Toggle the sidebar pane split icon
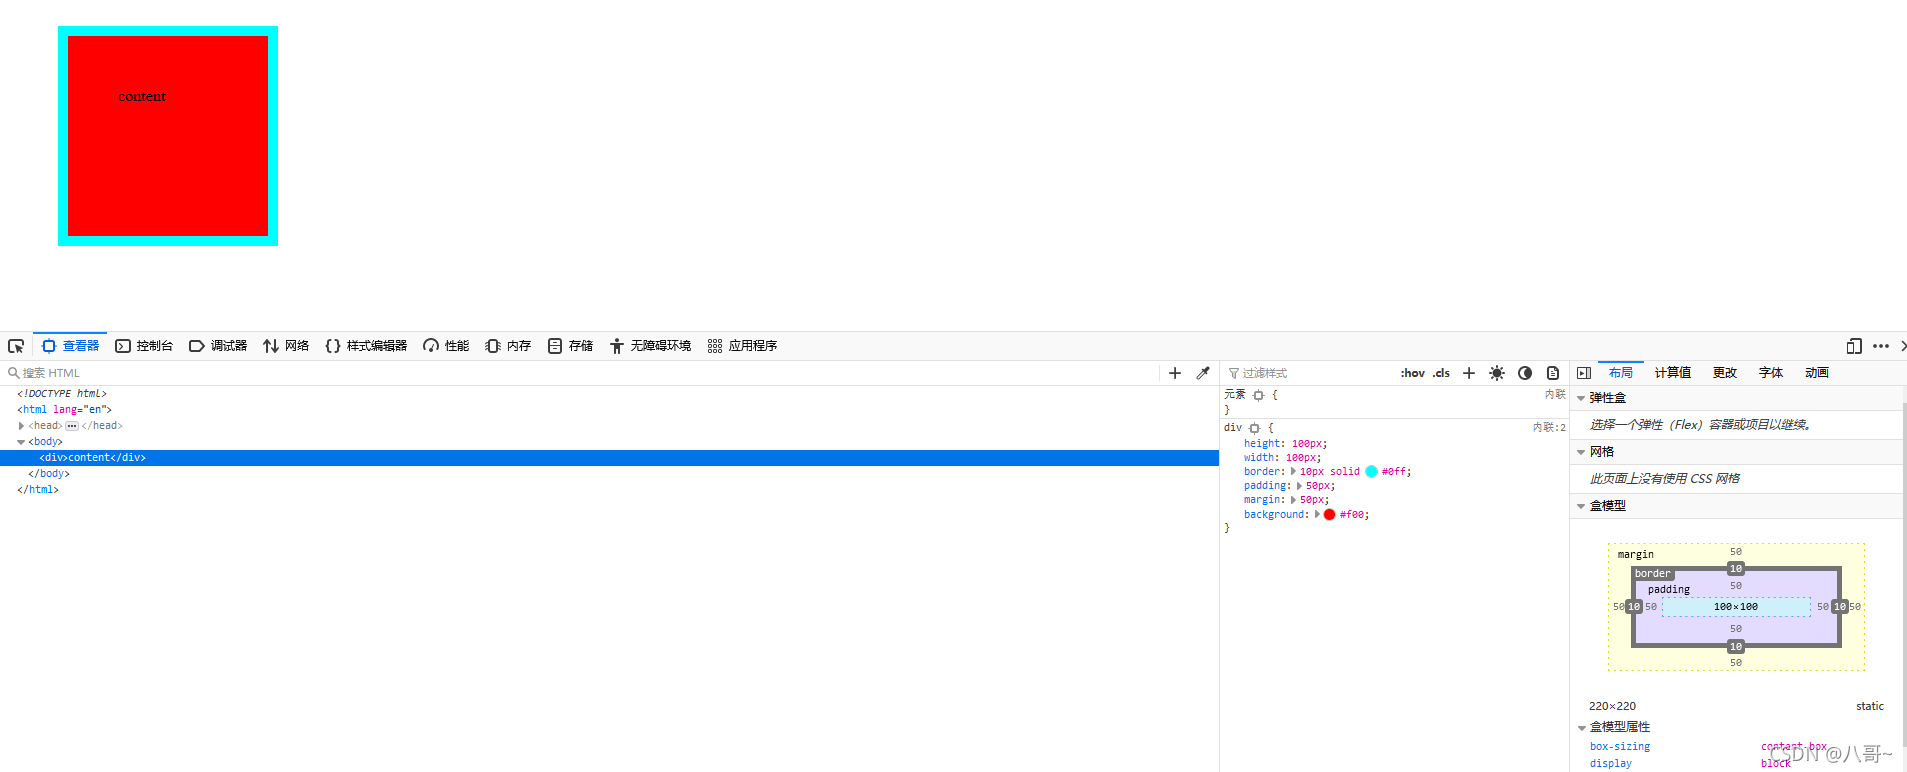This screenshot has width=1907, height=772. 1584,373
